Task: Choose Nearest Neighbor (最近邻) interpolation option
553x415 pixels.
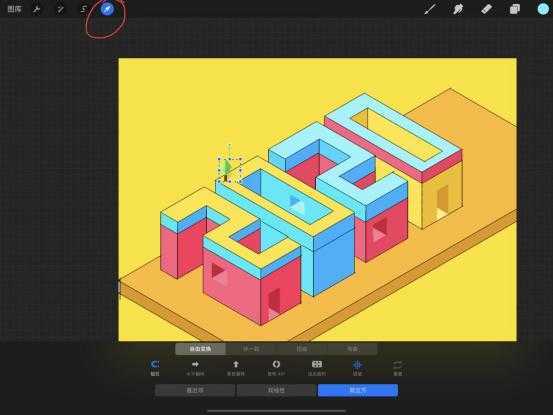Action: (195, 390)
